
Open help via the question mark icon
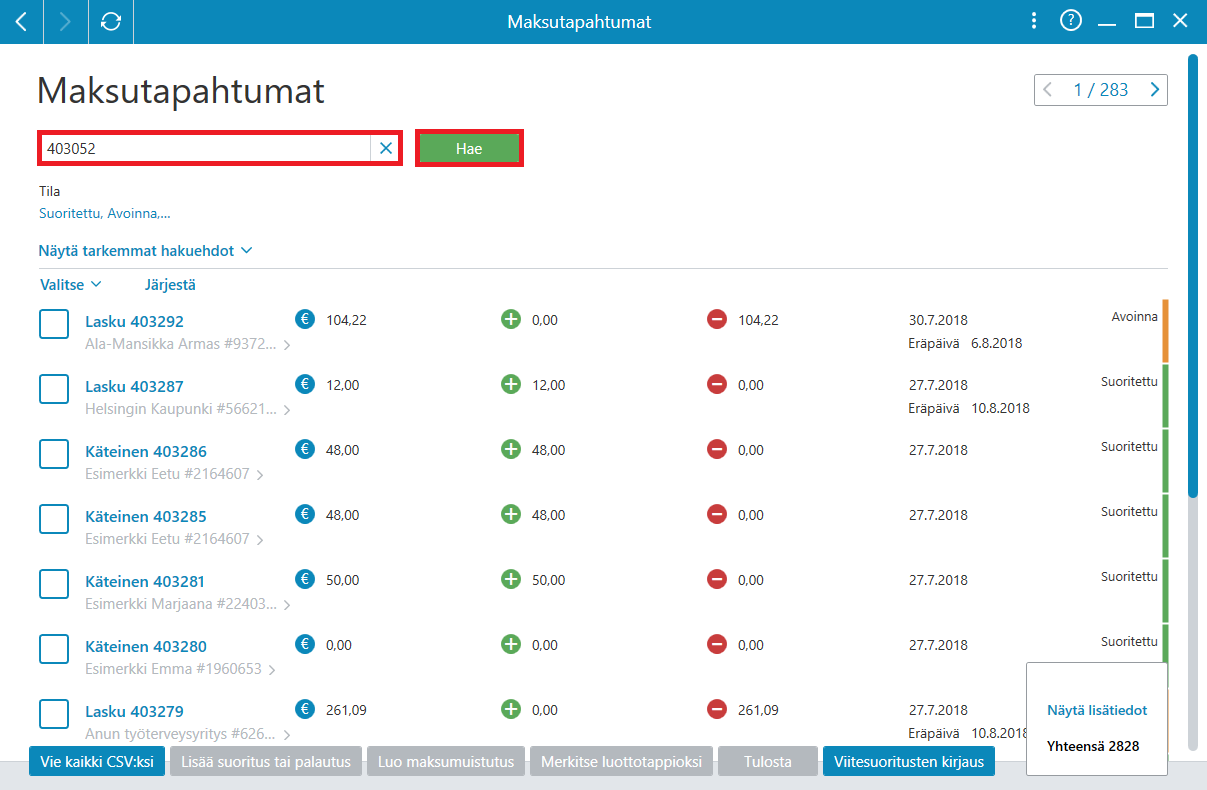click(1071, 21)
